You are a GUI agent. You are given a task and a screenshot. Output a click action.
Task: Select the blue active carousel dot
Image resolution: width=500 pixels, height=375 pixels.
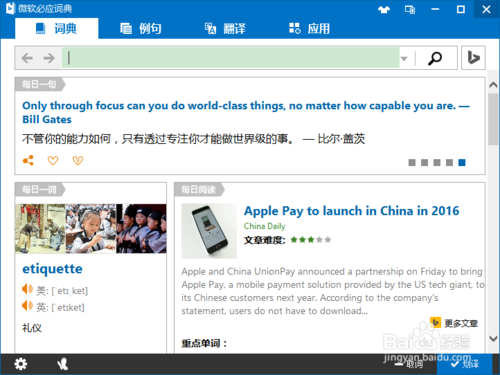pos(462,162)
